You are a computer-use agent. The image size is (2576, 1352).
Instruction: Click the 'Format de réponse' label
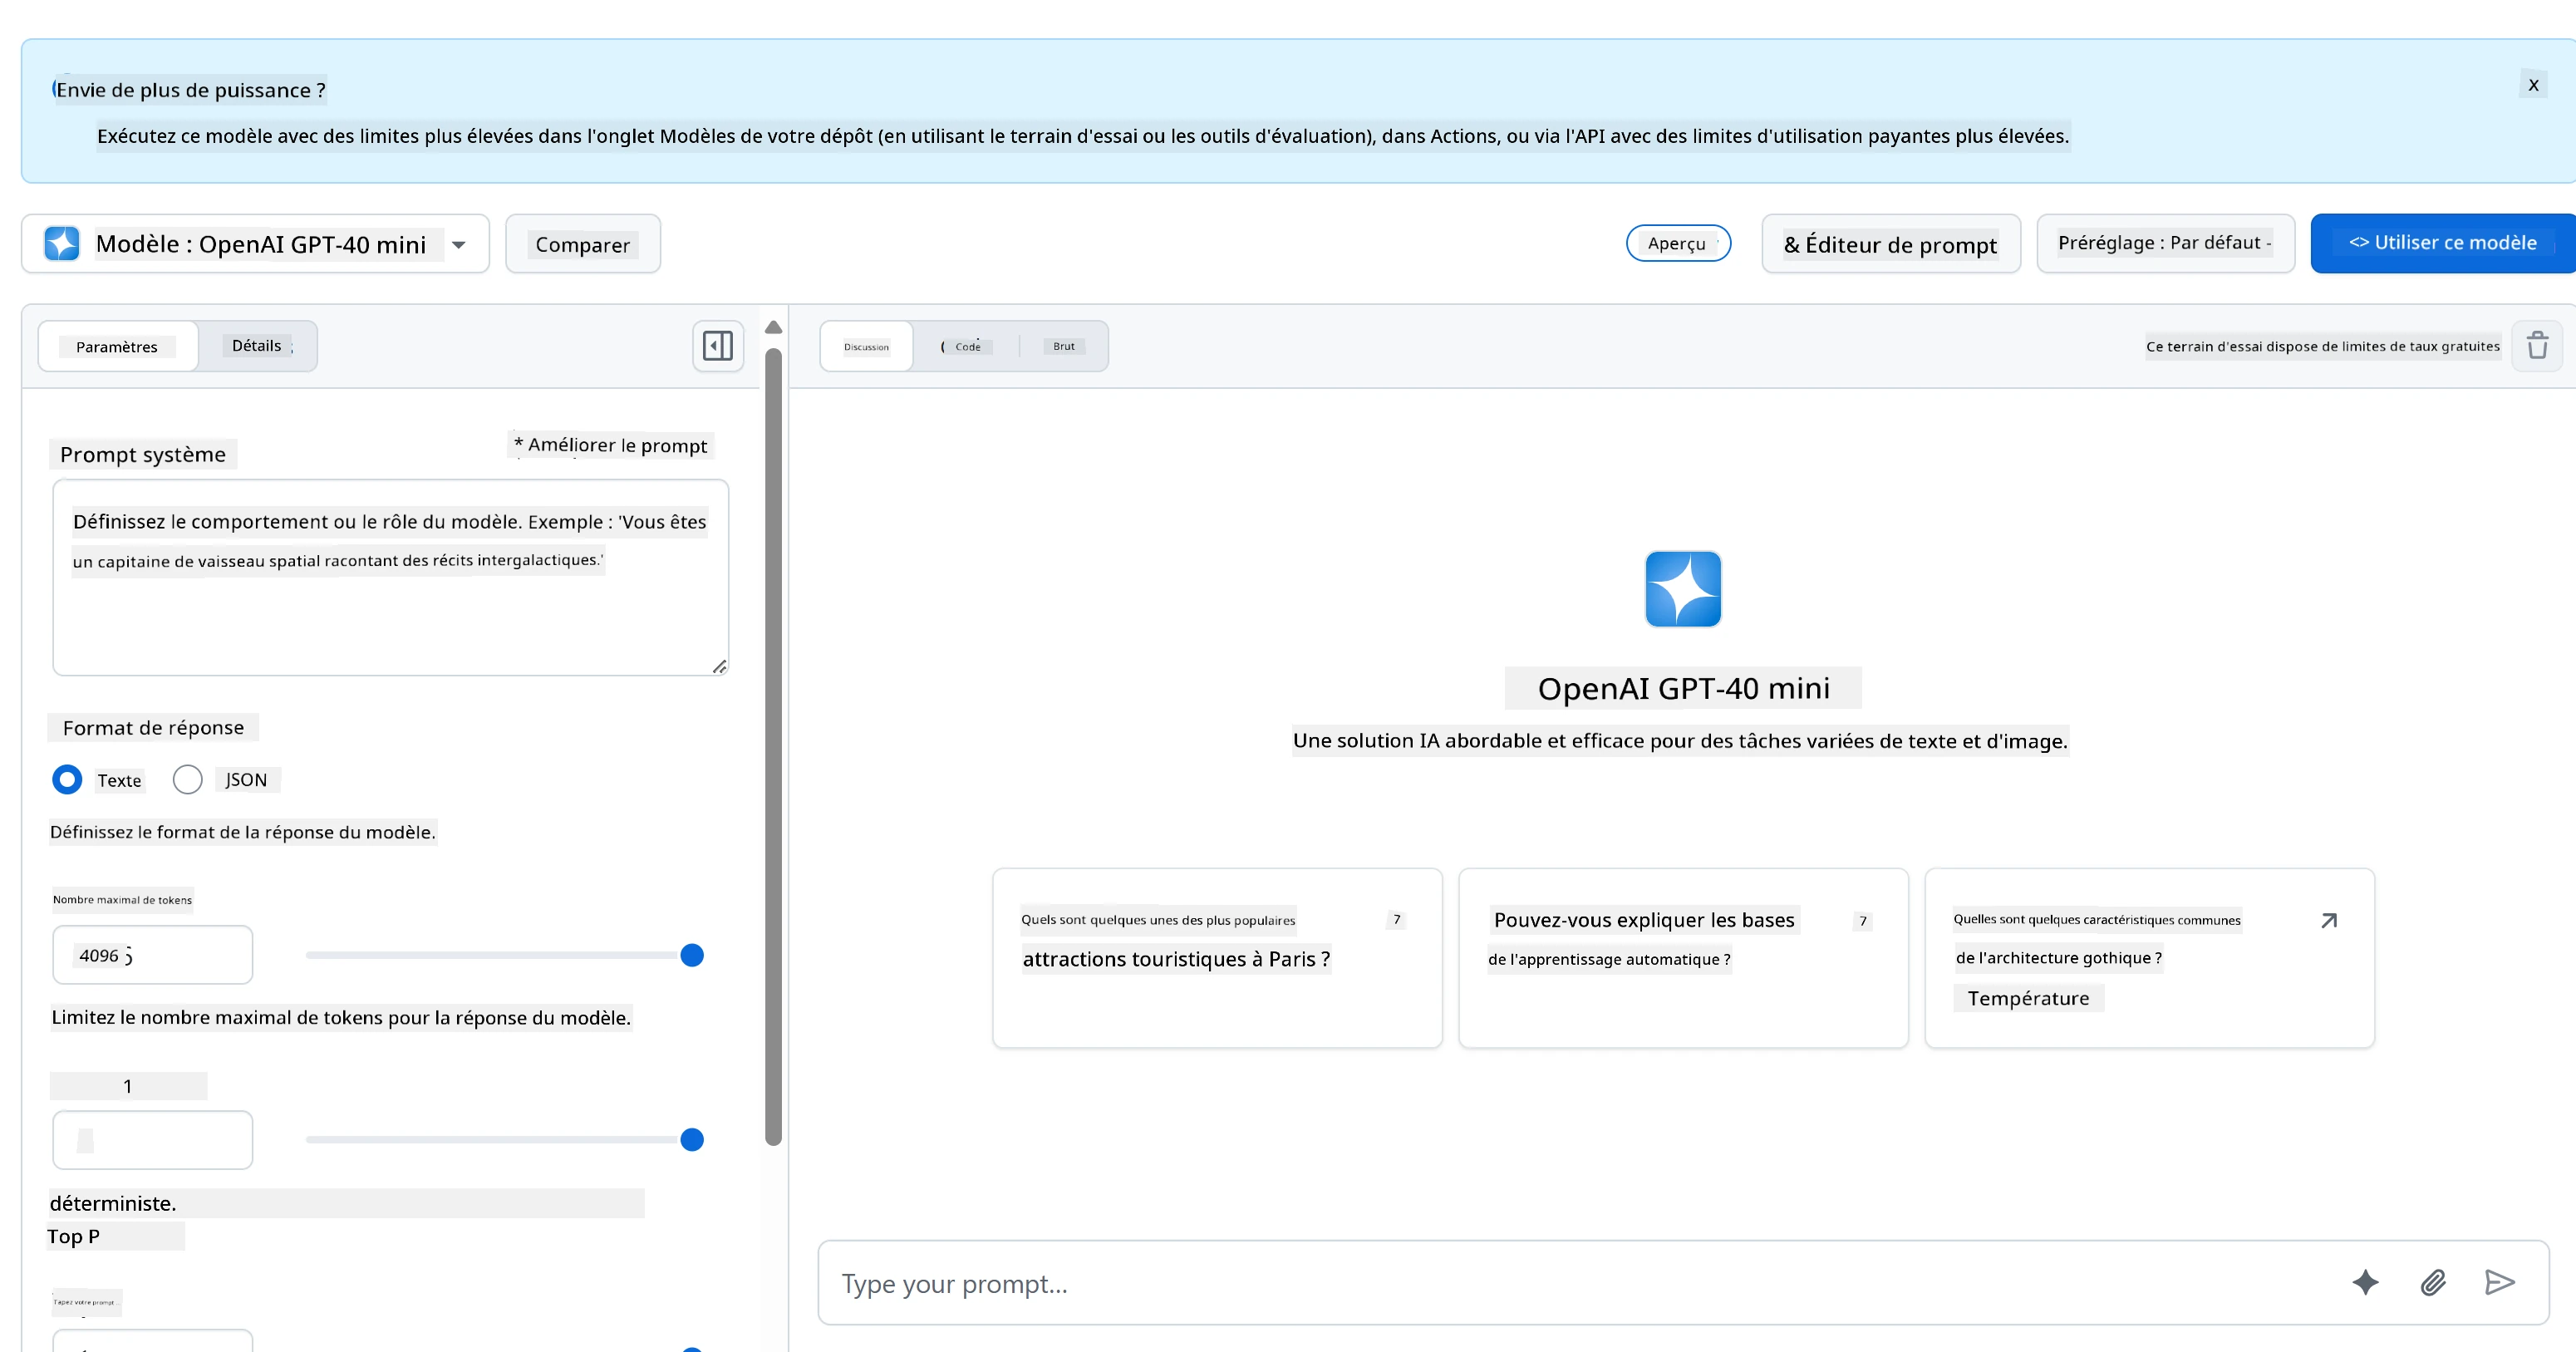click(x=153, y=728)
